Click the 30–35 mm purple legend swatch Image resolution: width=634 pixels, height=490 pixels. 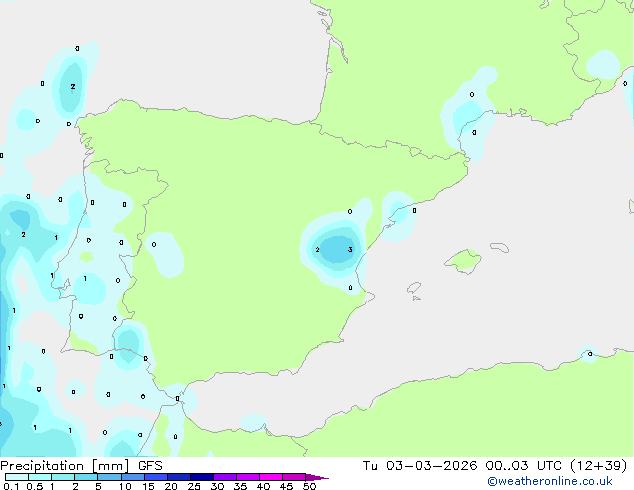click(225, 477)
